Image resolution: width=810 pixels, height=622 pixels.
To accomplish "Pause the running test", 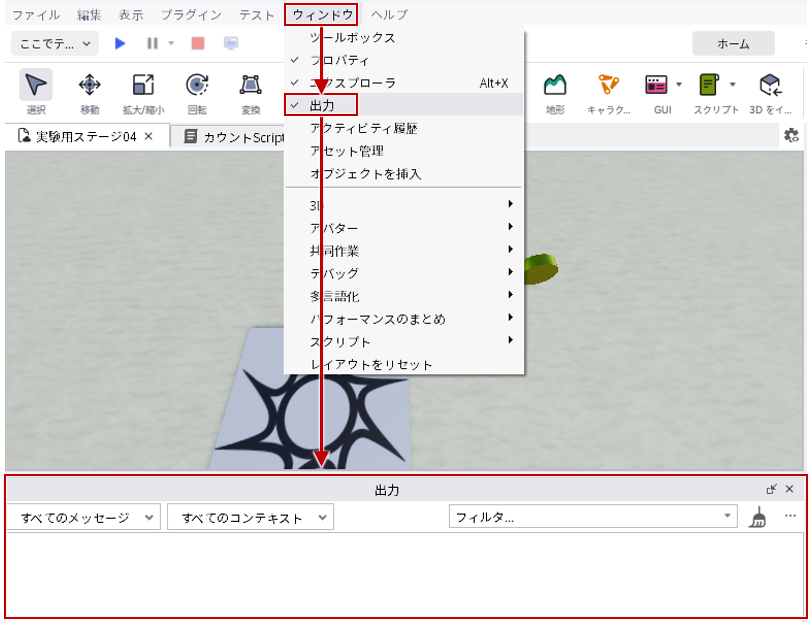I will point(152,43).
